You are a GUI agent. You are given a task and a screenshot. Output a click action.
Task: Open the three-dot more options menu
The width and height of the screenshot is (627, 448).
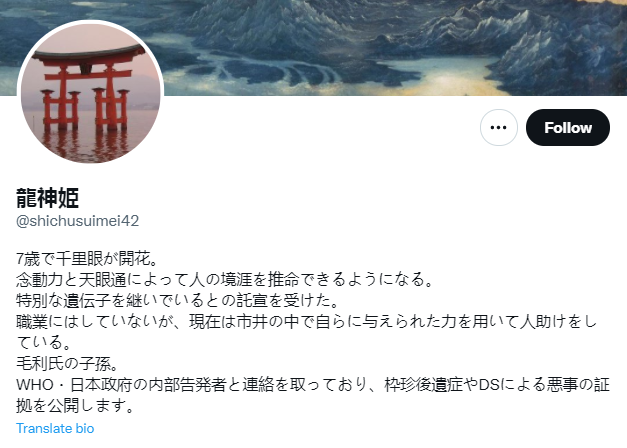pyautogui.click(x=499, y=128)
